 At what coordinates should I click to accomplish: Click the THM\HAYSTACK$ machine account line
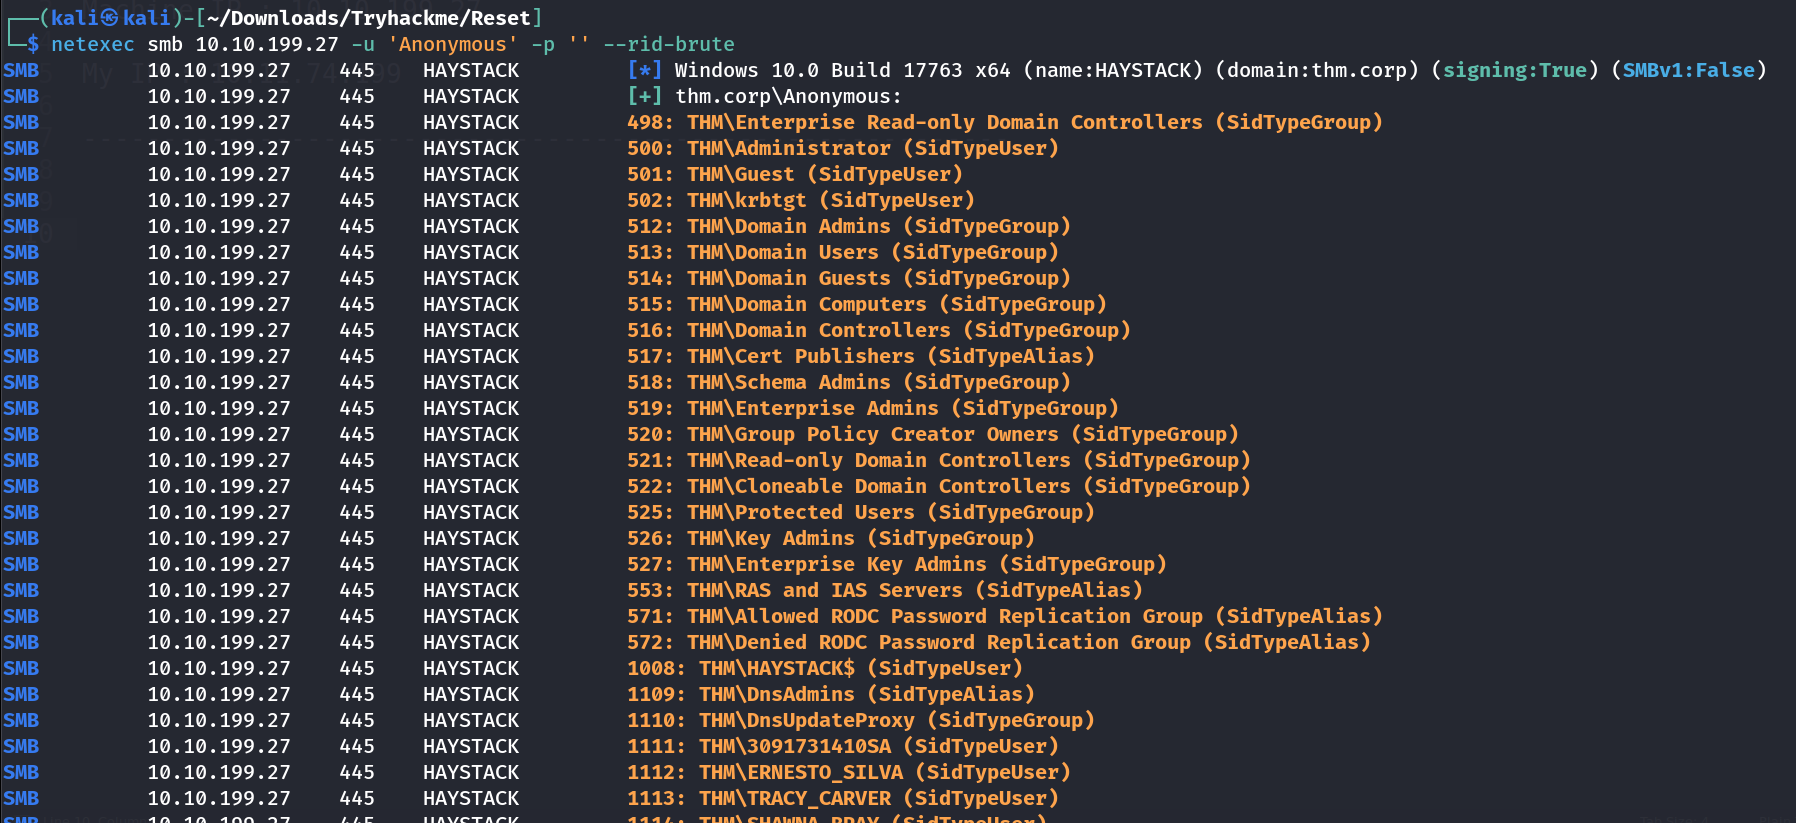point(824,668)
